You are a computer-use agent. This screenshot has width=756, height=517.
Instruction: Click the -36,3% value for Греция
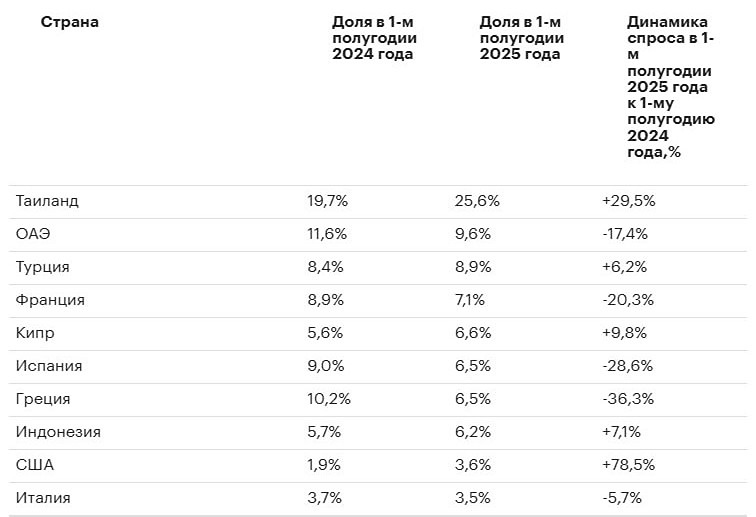627,399
